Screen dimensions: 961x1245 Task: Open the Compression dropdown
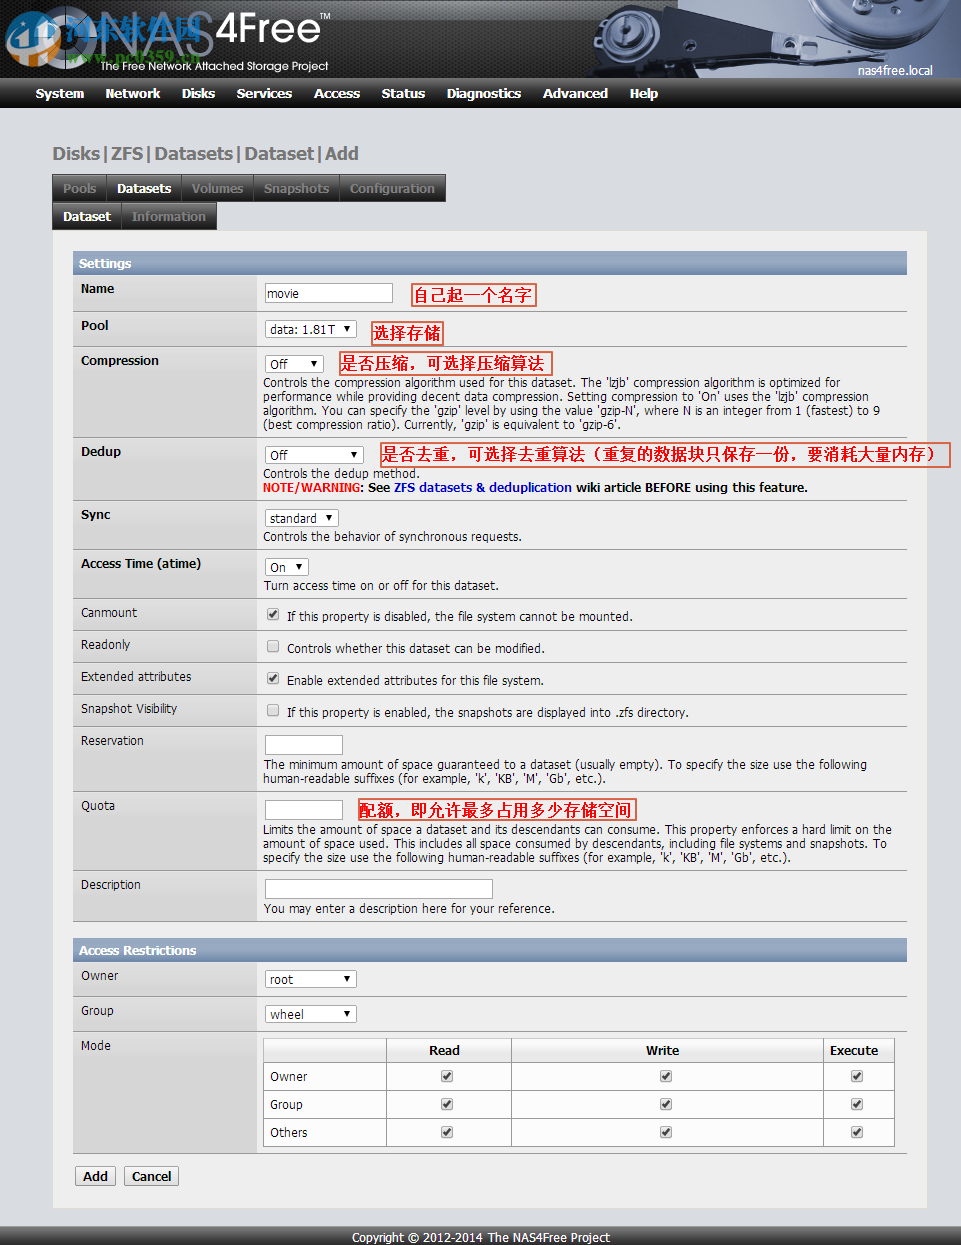[x=294, y=364]
